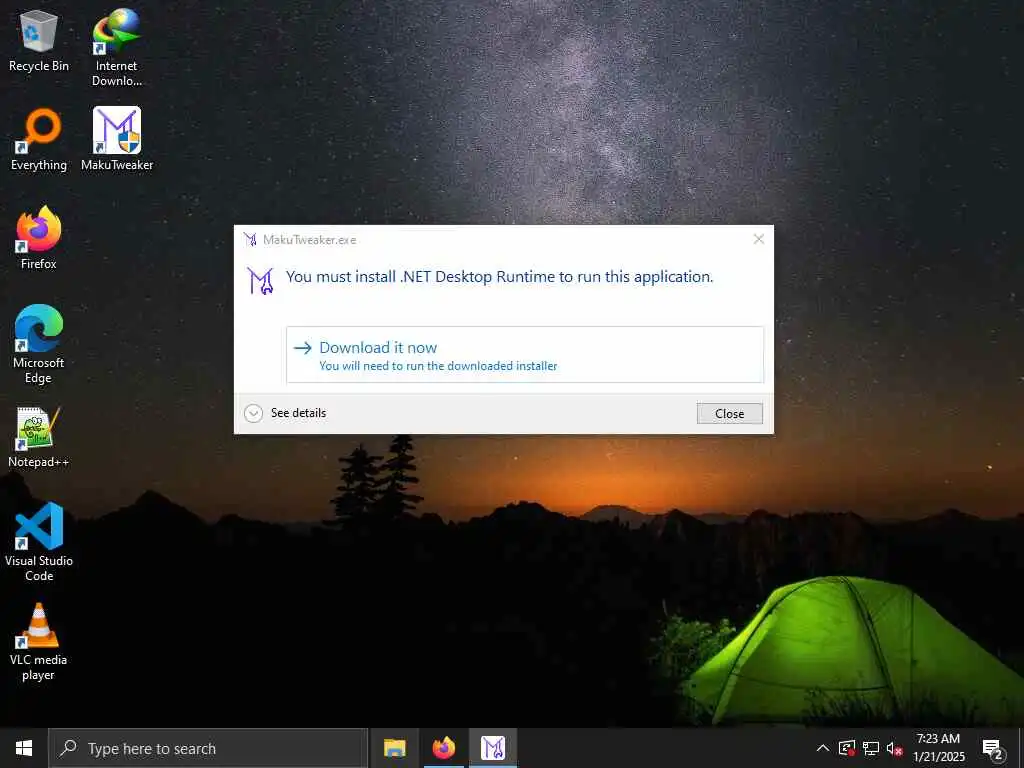Select the Firefox desktop shortcut

pyautogui.click(x=39, y=238)
